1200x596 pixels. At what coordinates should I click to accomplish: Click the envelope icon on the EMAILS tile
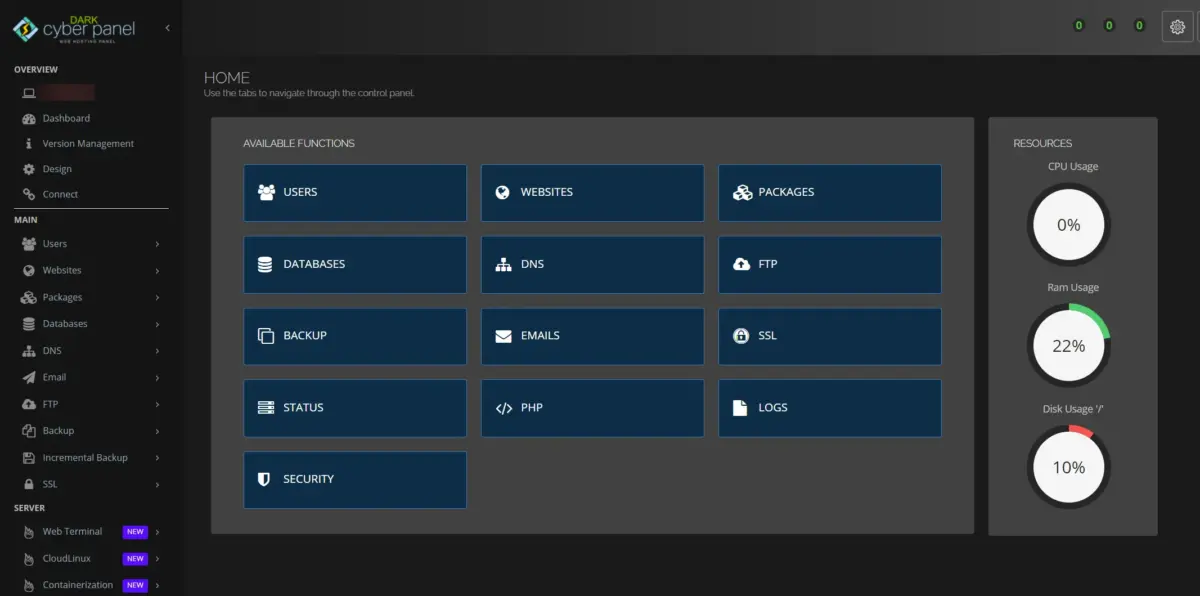(504, 335)
